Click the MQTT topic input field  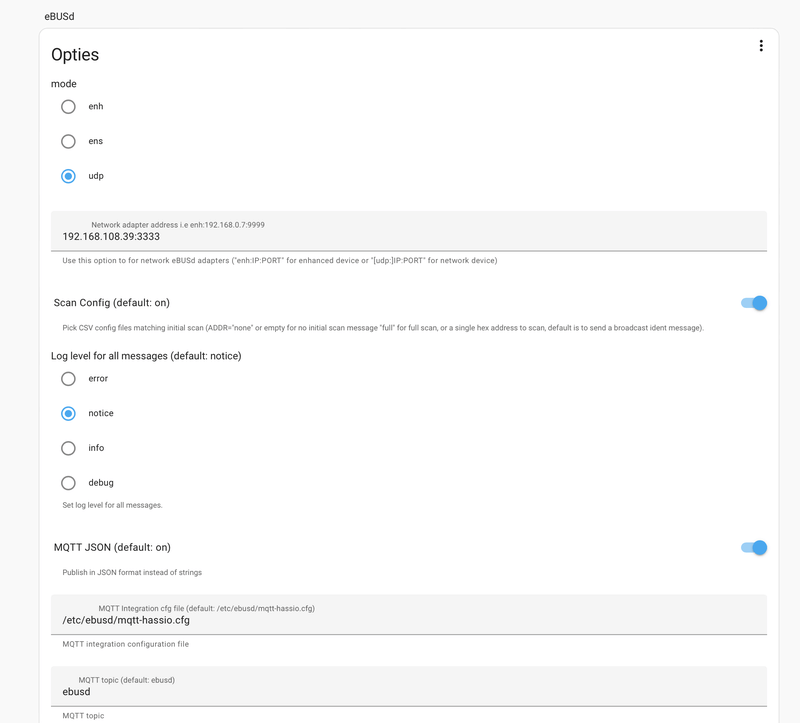[x=408, y=692]
